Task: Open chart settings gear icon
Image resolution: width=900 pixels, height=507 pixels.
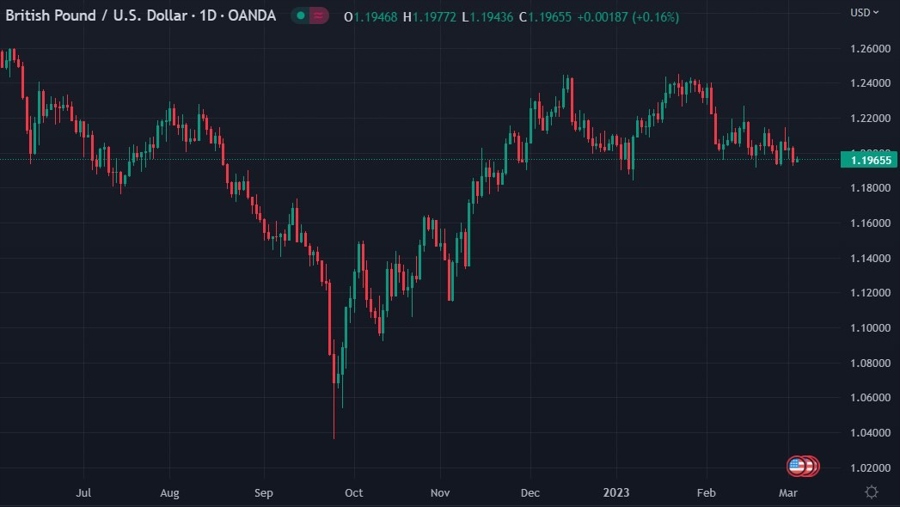Action: pyautogui.click(x=871, y=491)
